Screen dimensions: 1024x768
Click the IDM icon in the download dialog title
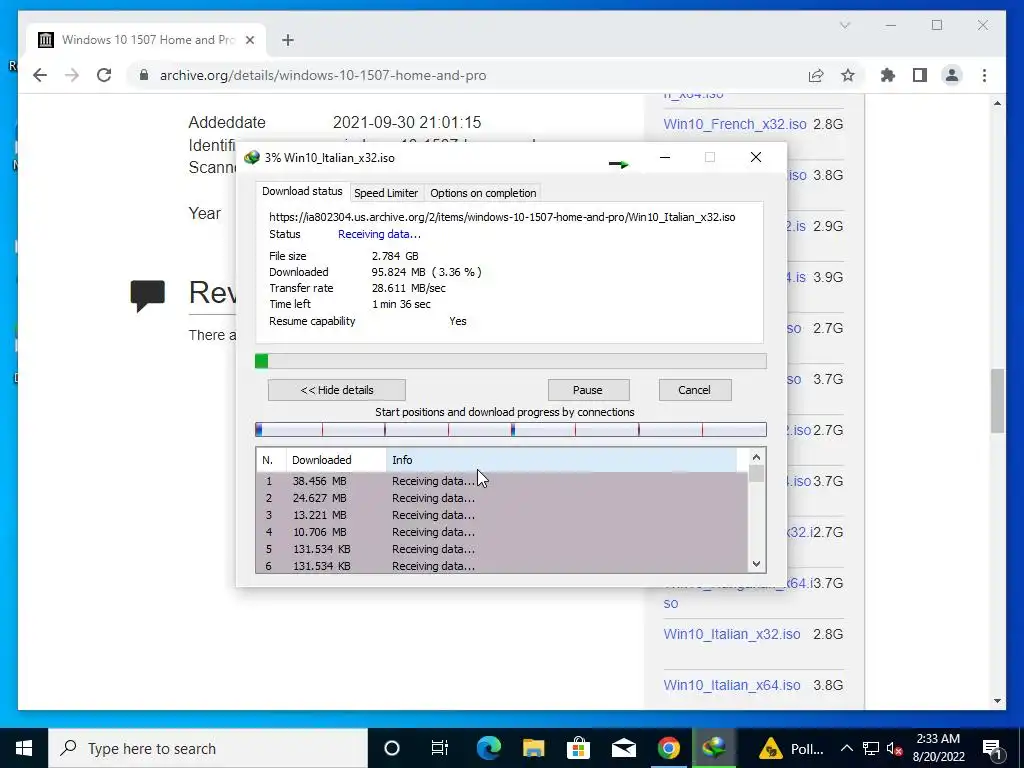251,157
